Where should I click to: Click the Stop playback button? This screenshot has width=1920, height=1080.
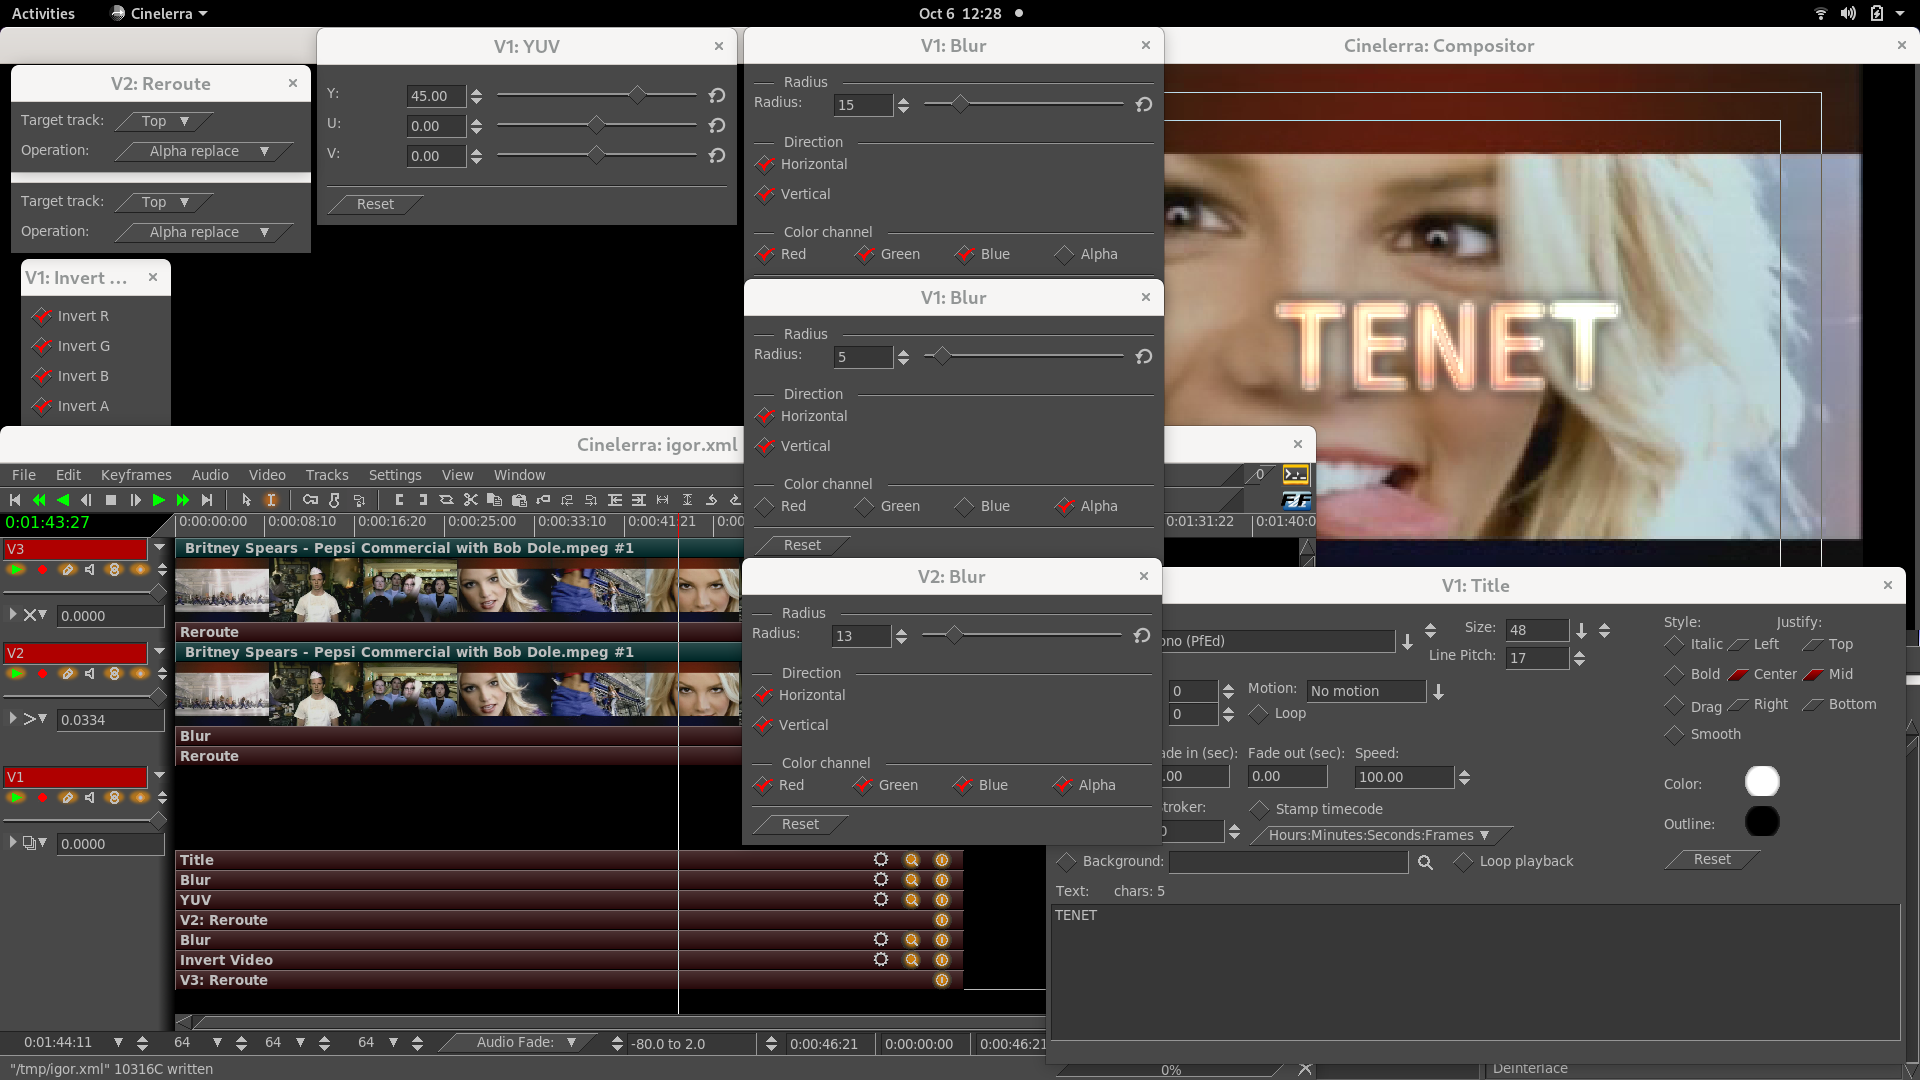point(111,500)
